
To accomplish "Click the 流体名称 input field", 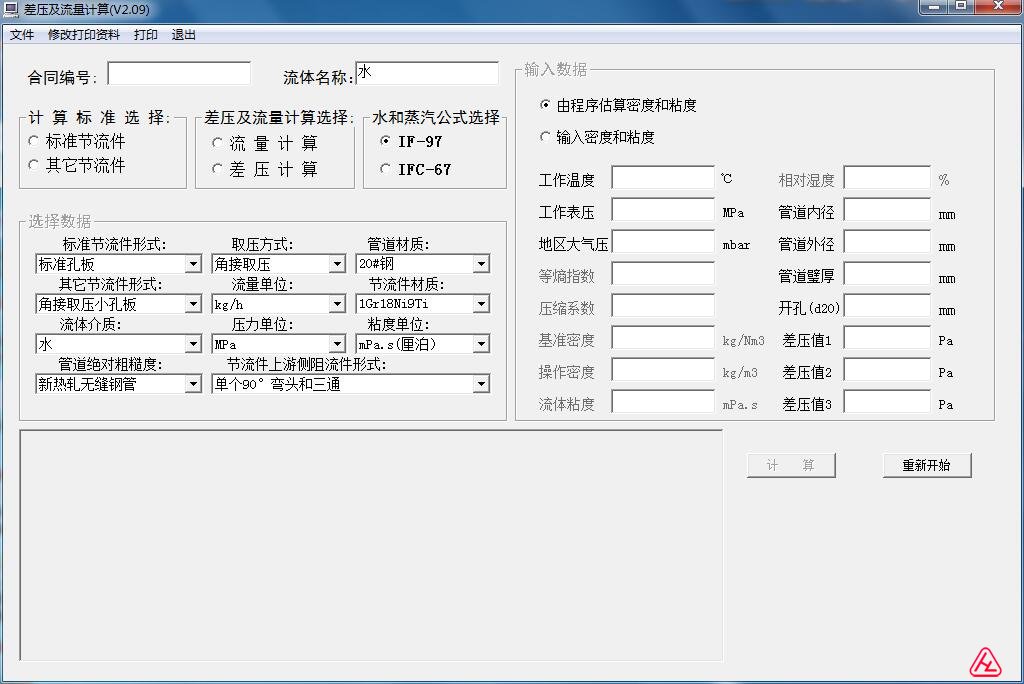I will [427, 73].
